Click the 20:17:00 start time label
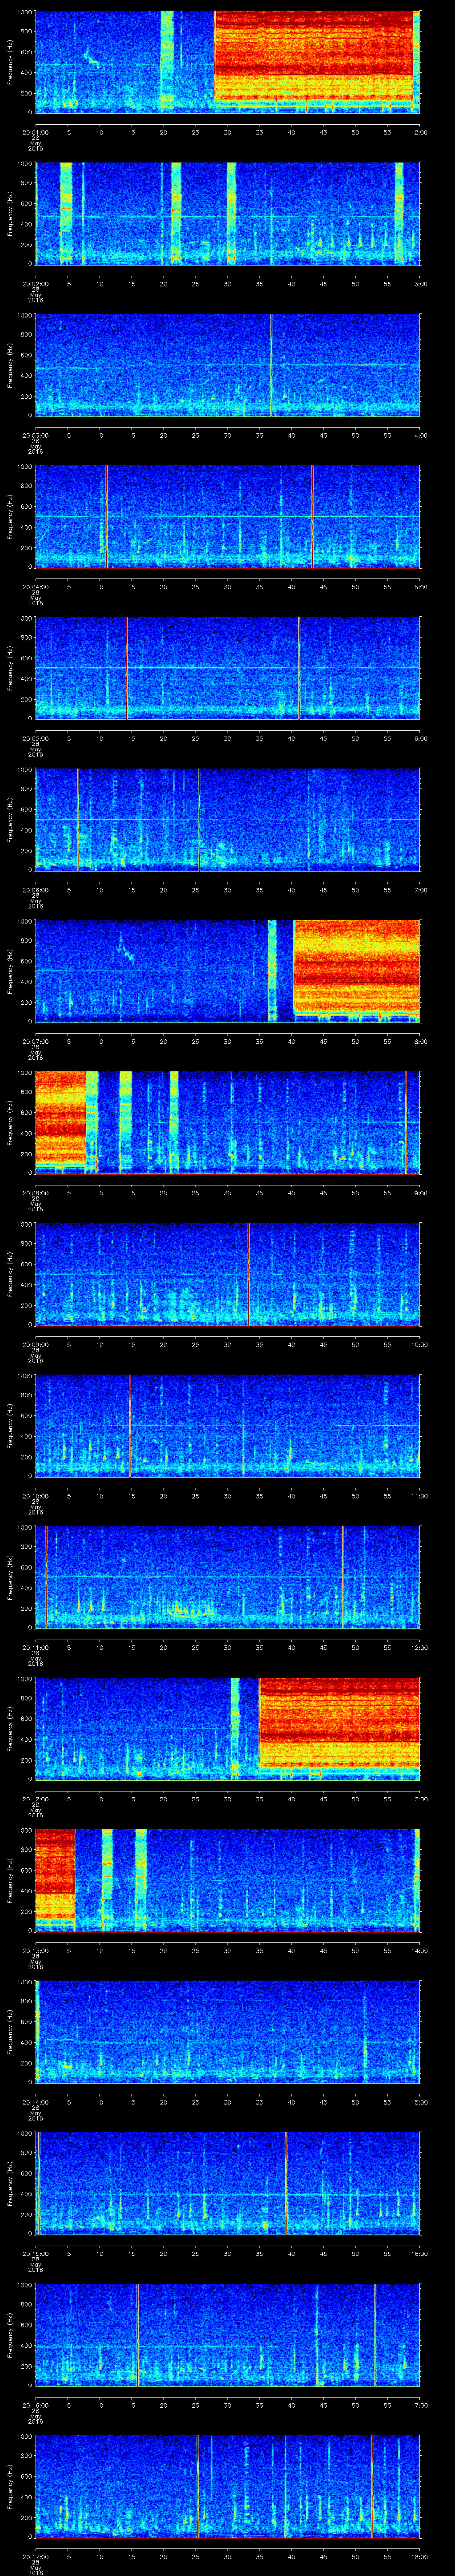The height and width of the screenshot is (2576, 455). click(35, 2557)
